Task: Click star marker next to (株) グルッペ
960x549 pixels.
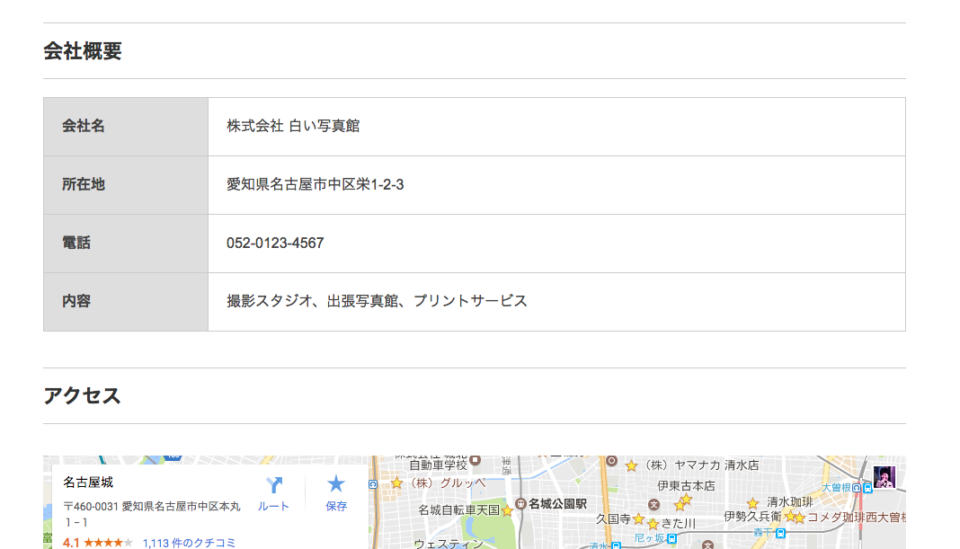Action: click(x=397, y=483)
